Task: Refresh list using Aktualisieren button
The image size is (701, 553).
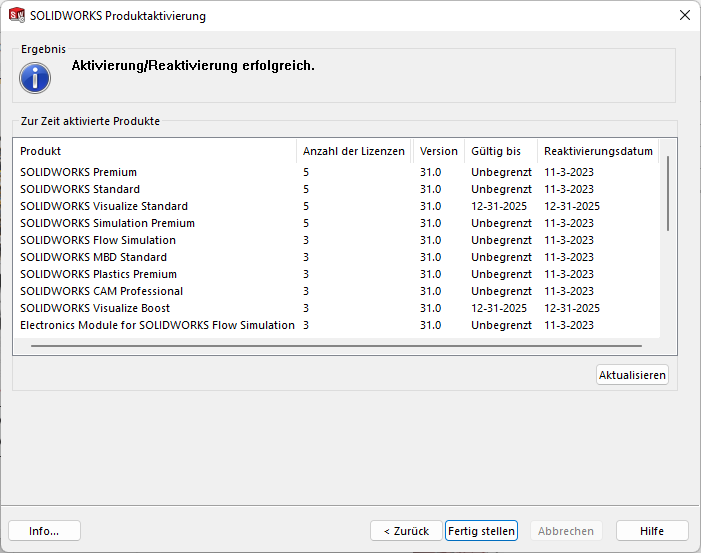Action: [x=632, y=375]
